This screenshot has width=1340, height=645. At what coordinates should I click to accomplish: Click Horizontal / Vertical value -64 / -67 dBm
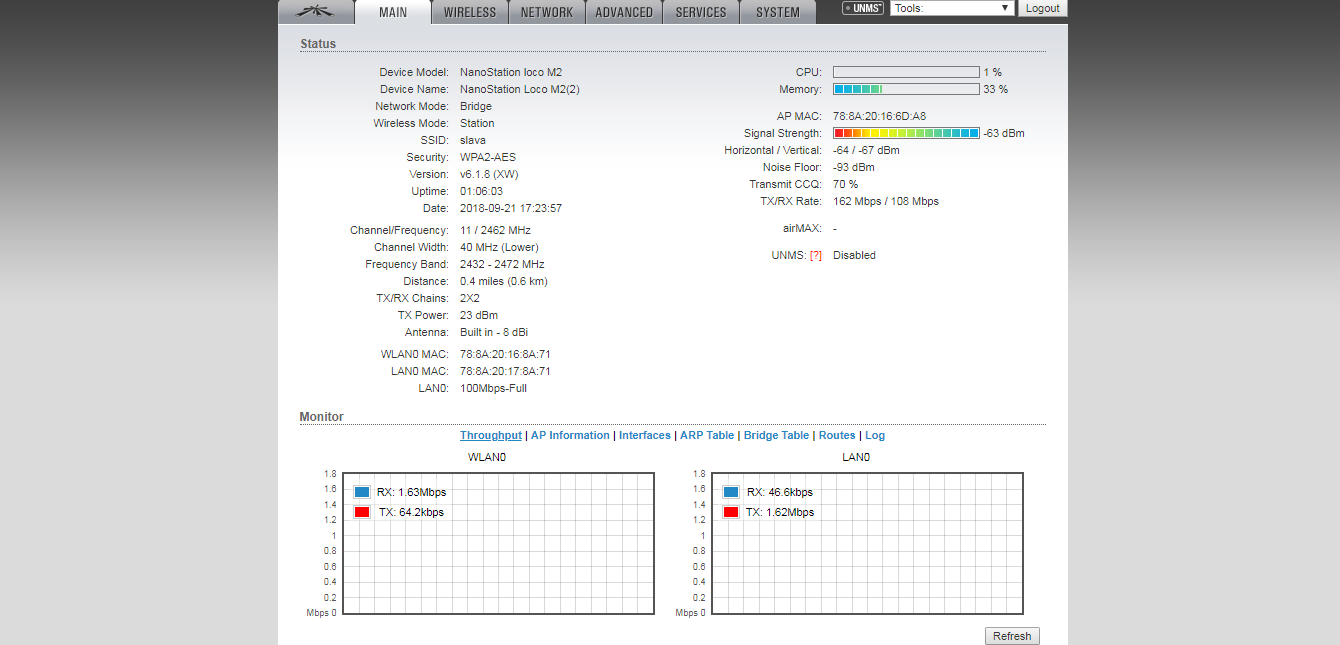tap(866, 150)
